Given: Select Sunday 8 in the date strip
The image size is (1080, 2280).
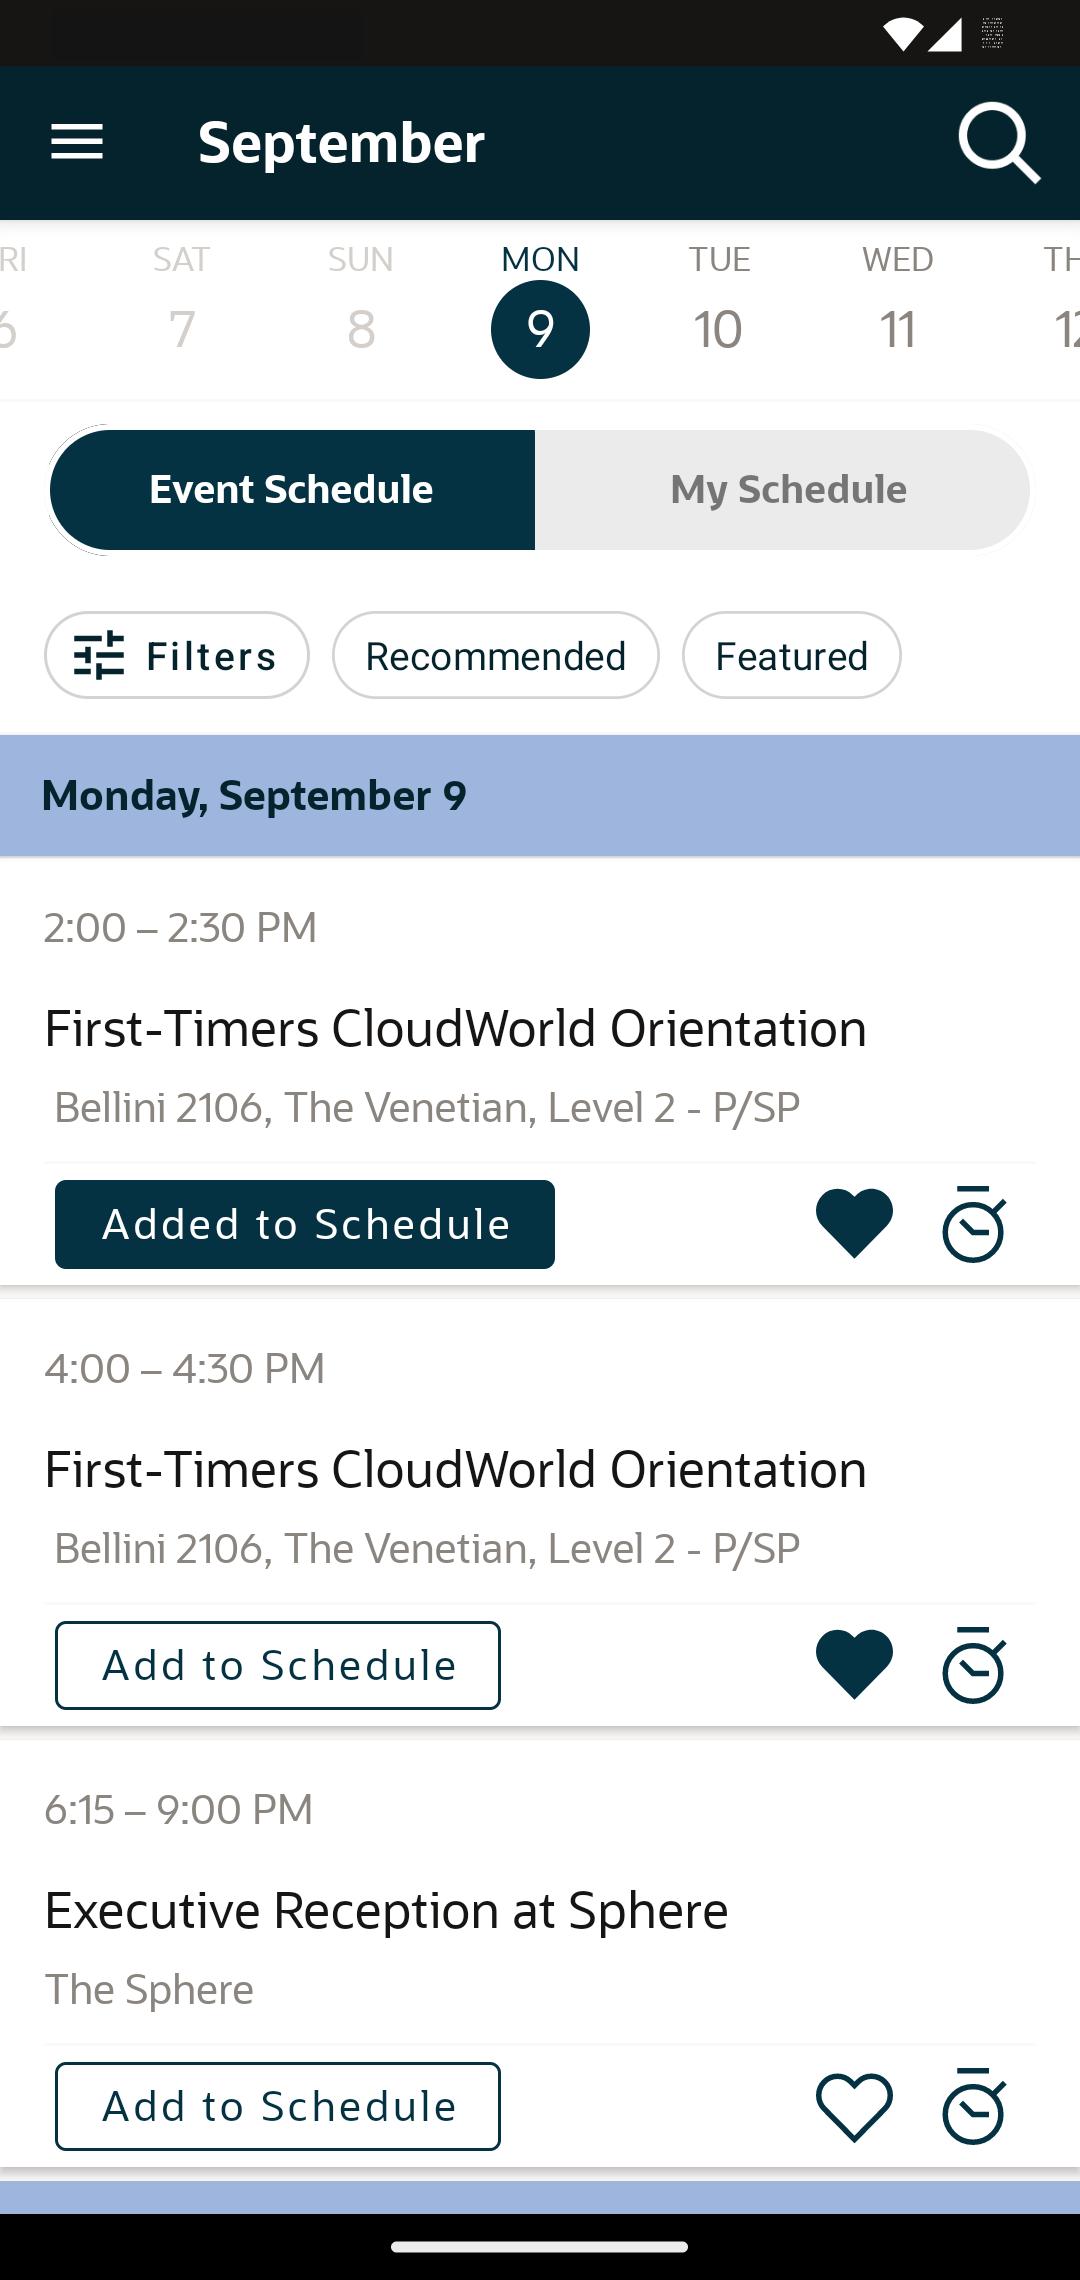Looking at the screenshot, I should pyautogui.click(x=361, y=308).
